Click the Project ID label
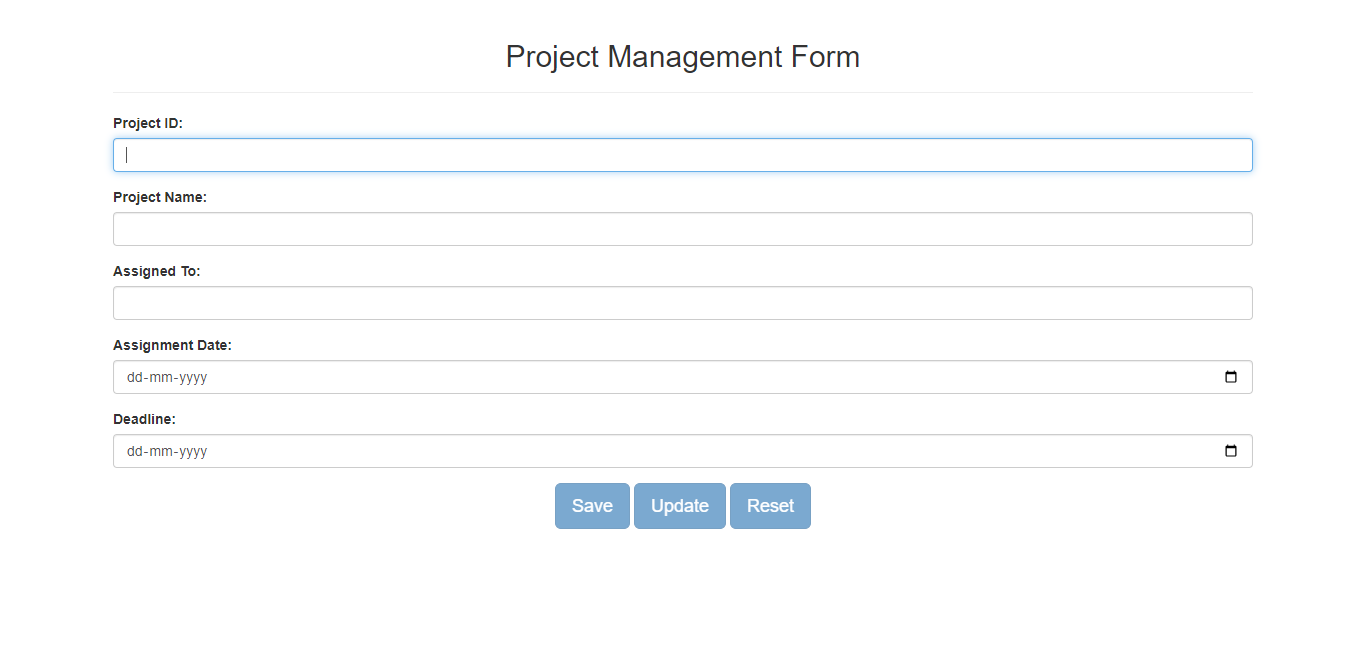 point(145,122)
